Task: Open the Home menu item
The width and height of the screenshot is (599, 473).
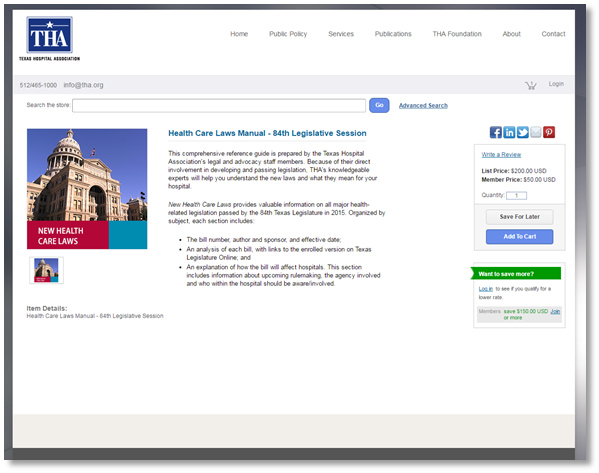Action: pos(239,34)
